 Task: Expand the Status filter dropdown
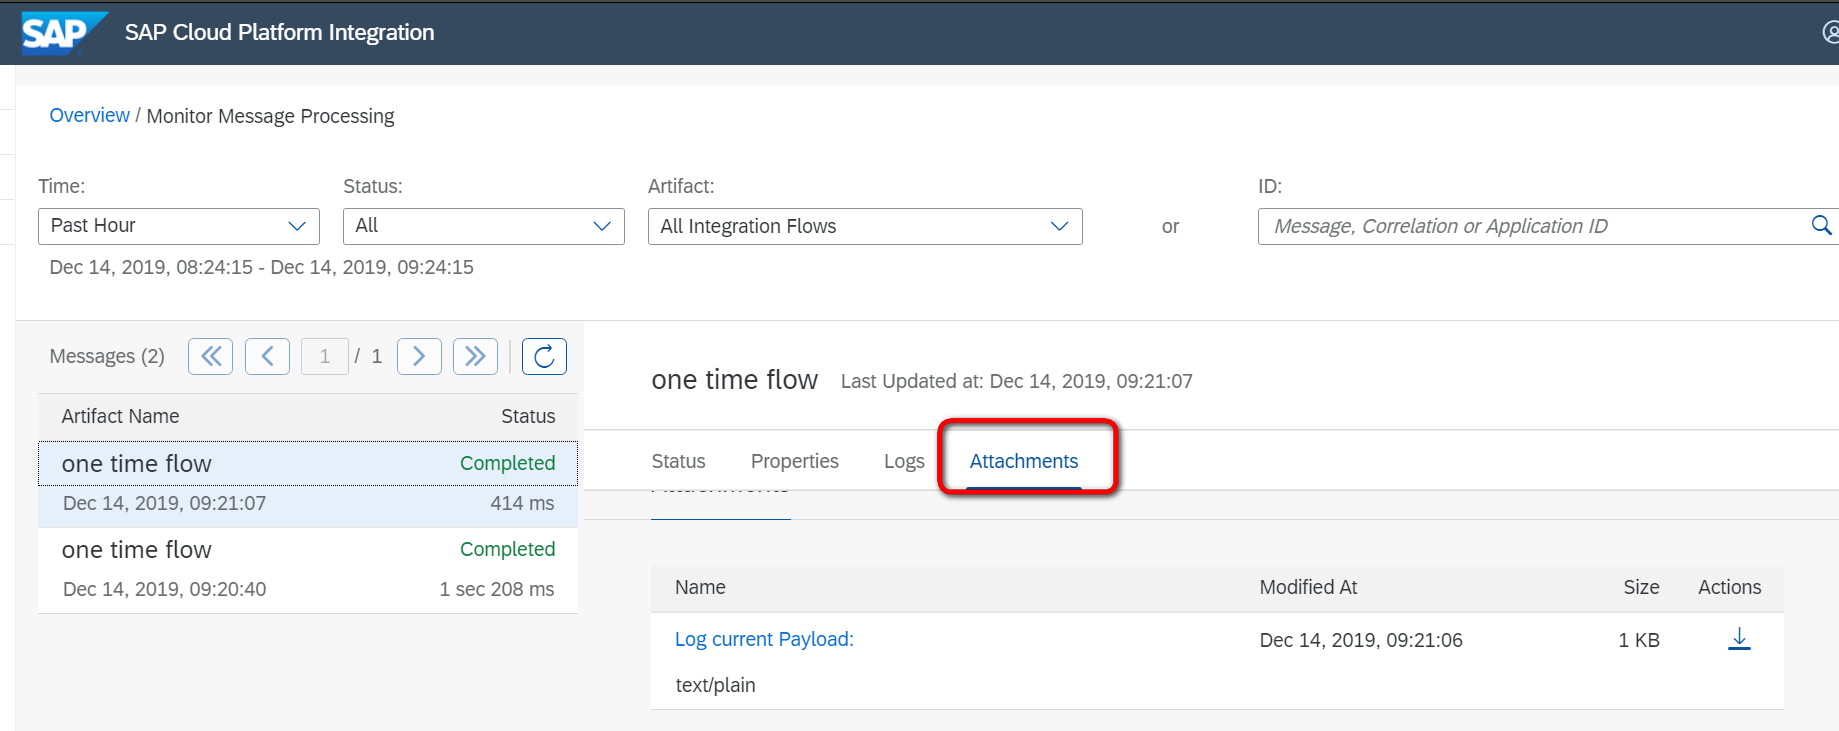[x=483, y=226]
